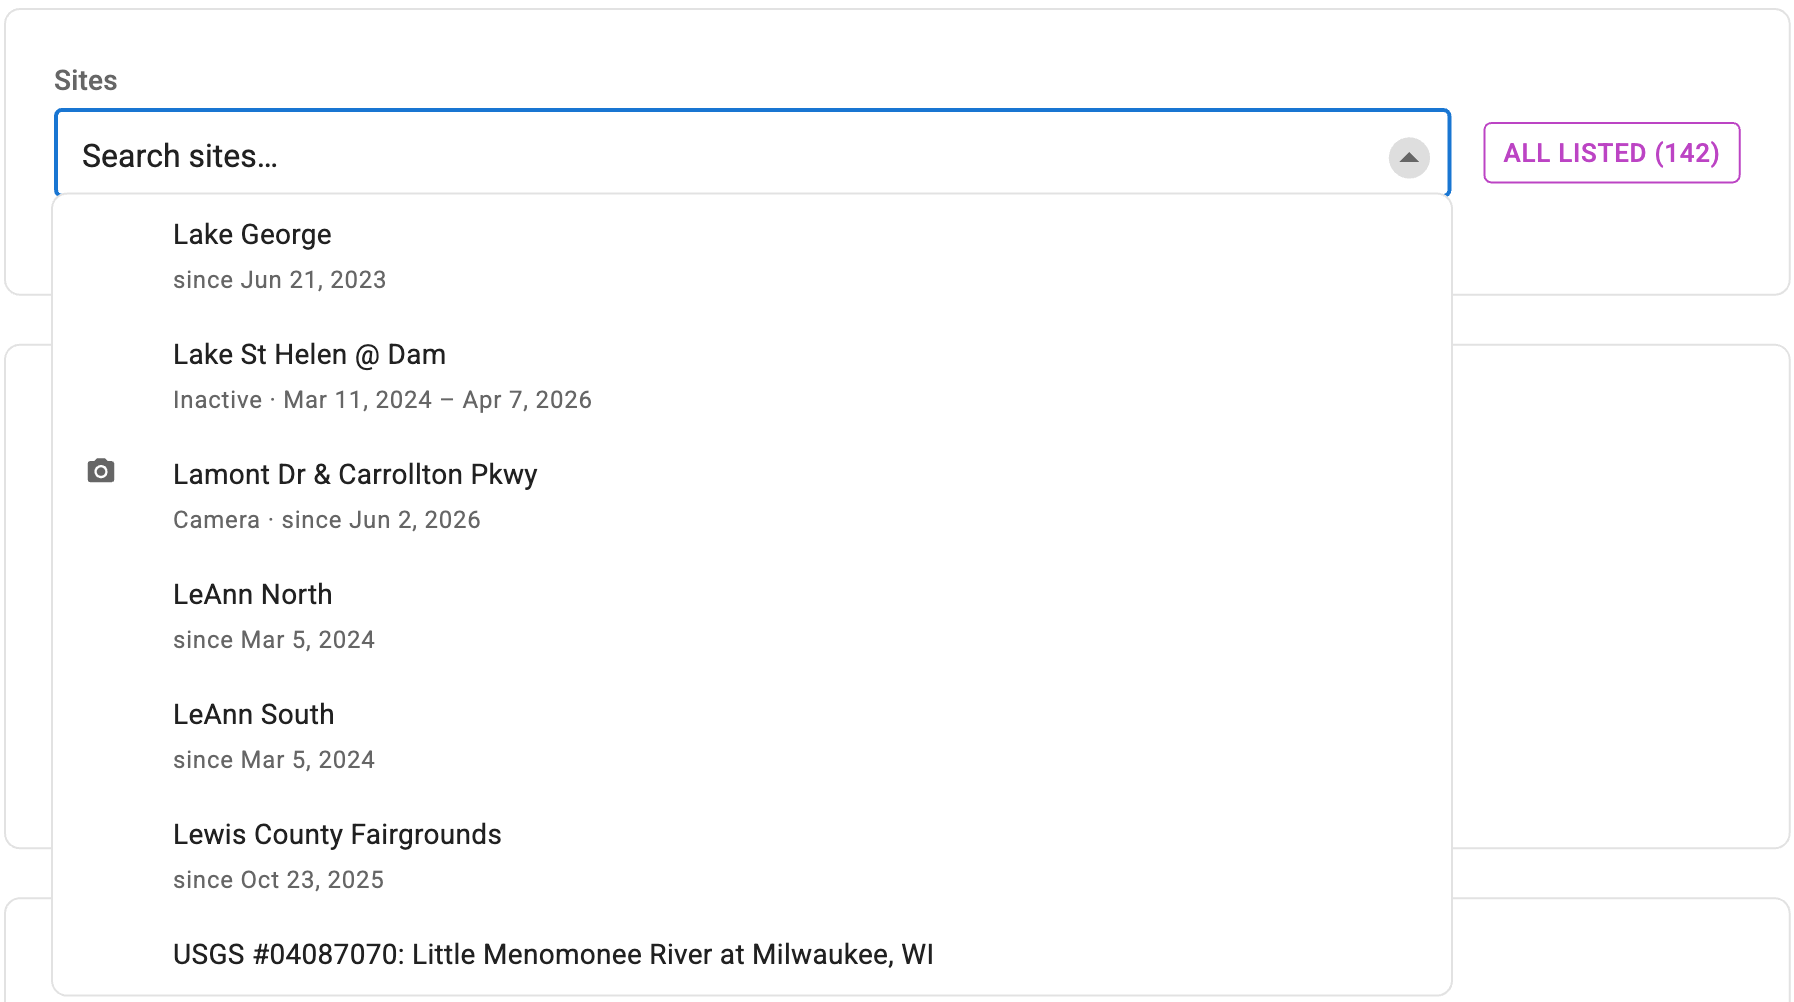Pick the LeAnn North site
This screenshot has width=1794, height=1002.
752,616
